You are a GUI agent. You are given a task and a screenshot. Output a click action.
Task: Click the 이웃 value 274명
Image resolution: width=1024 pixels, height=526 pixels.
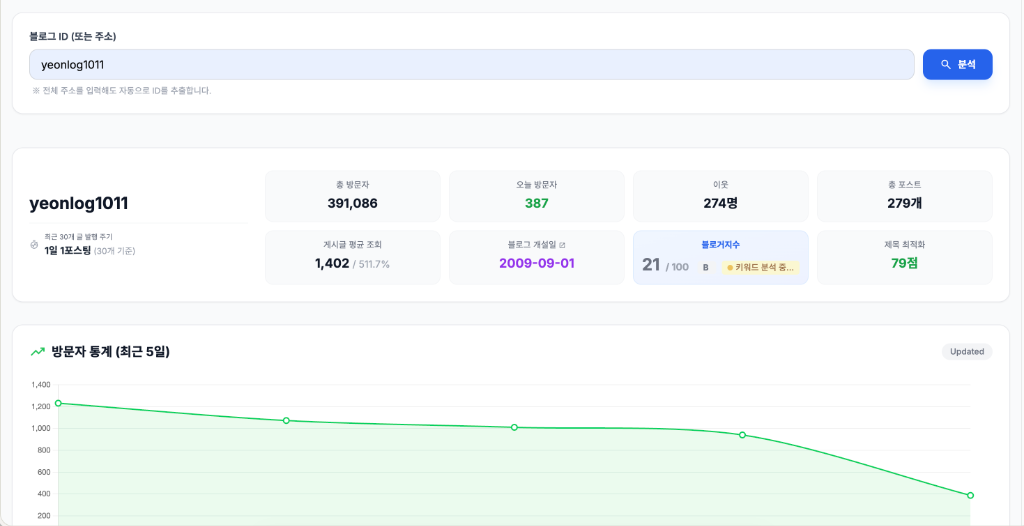720,203
